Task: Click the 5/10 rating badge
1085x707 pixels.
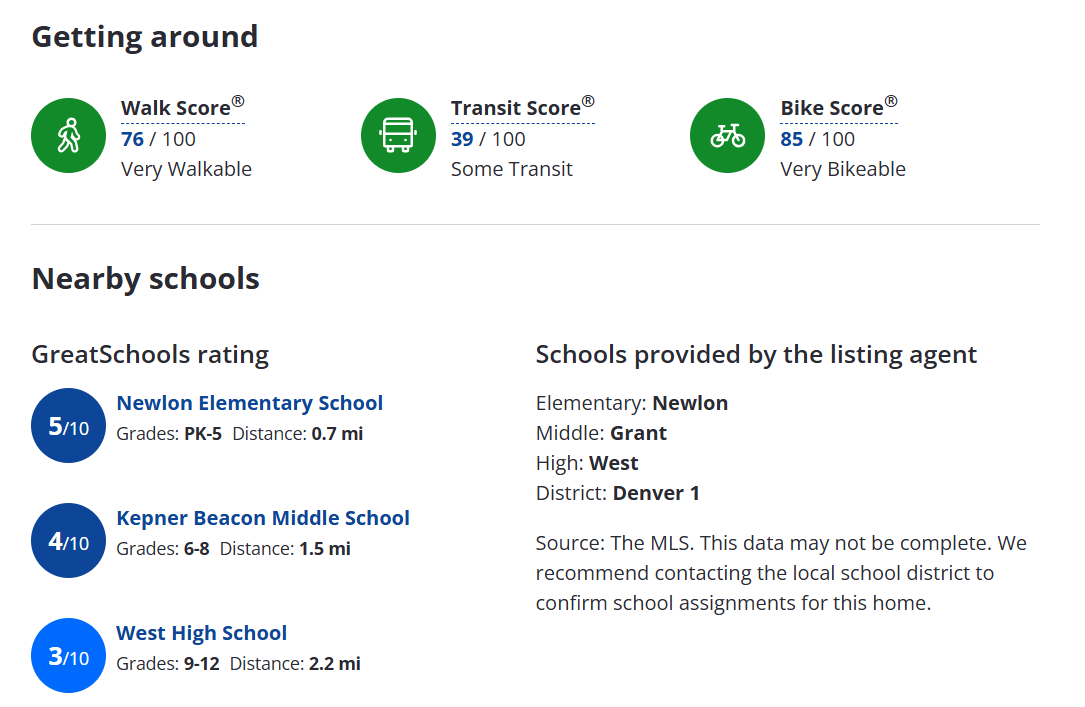Action: click(69, 425)
